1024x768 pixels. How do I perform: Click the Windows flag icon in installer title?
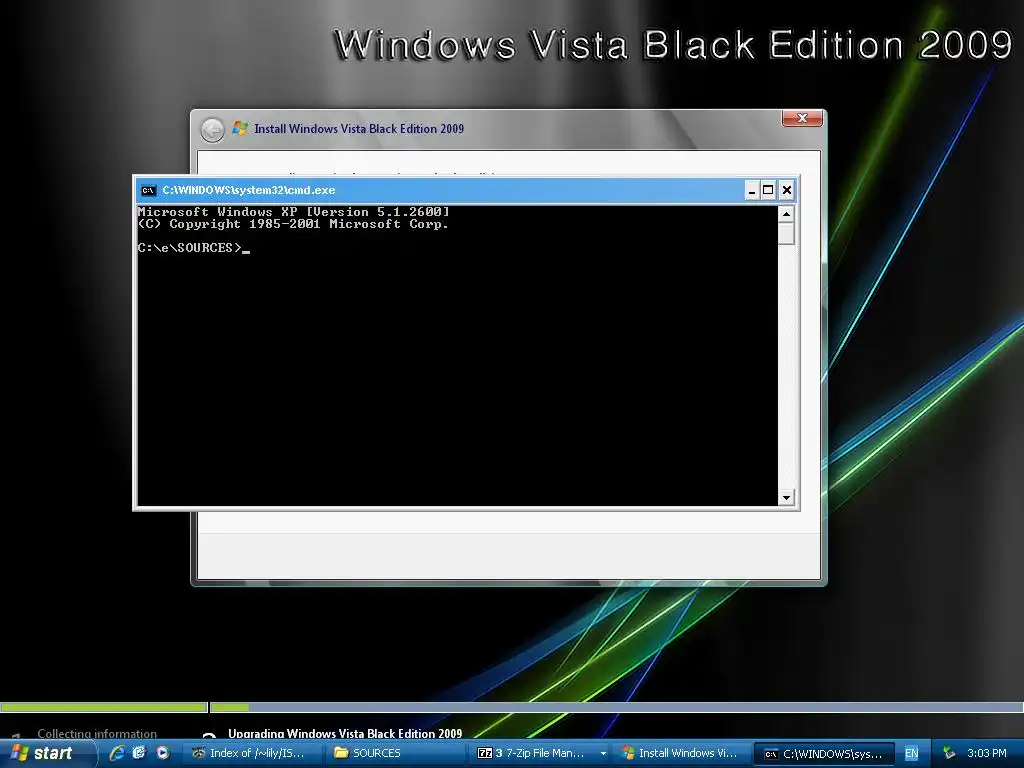coord(240,128)
